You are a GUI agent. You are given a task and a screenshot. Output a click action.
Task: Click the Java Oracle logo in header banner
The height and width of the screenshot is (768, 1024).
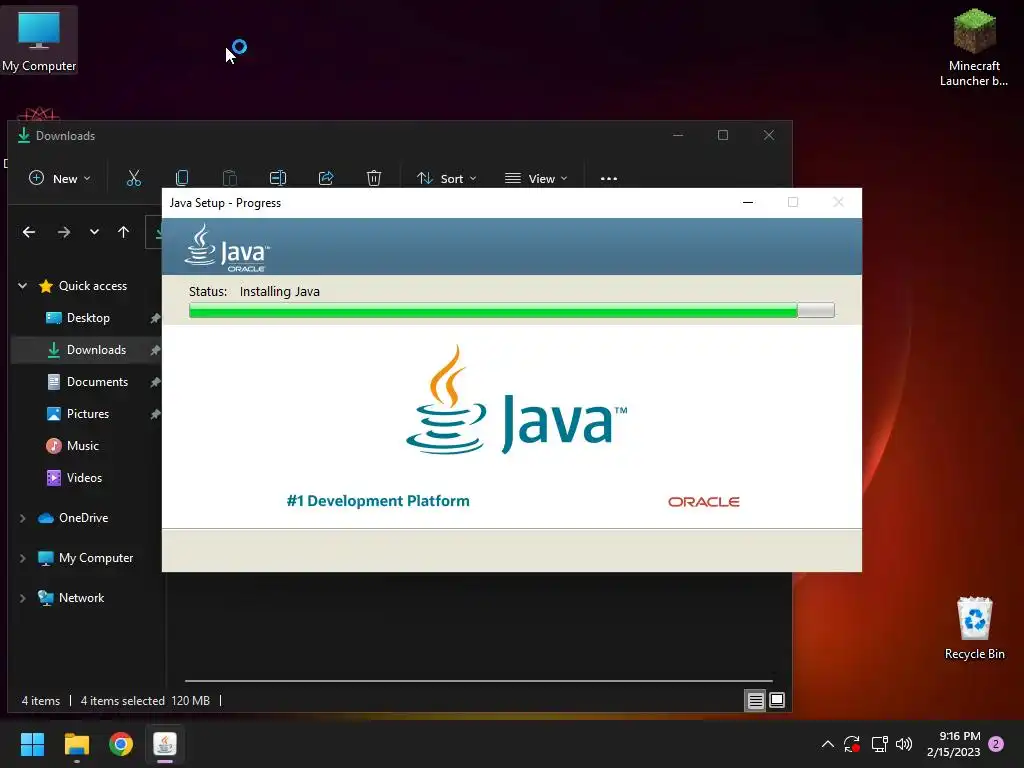tap(227, 248)
